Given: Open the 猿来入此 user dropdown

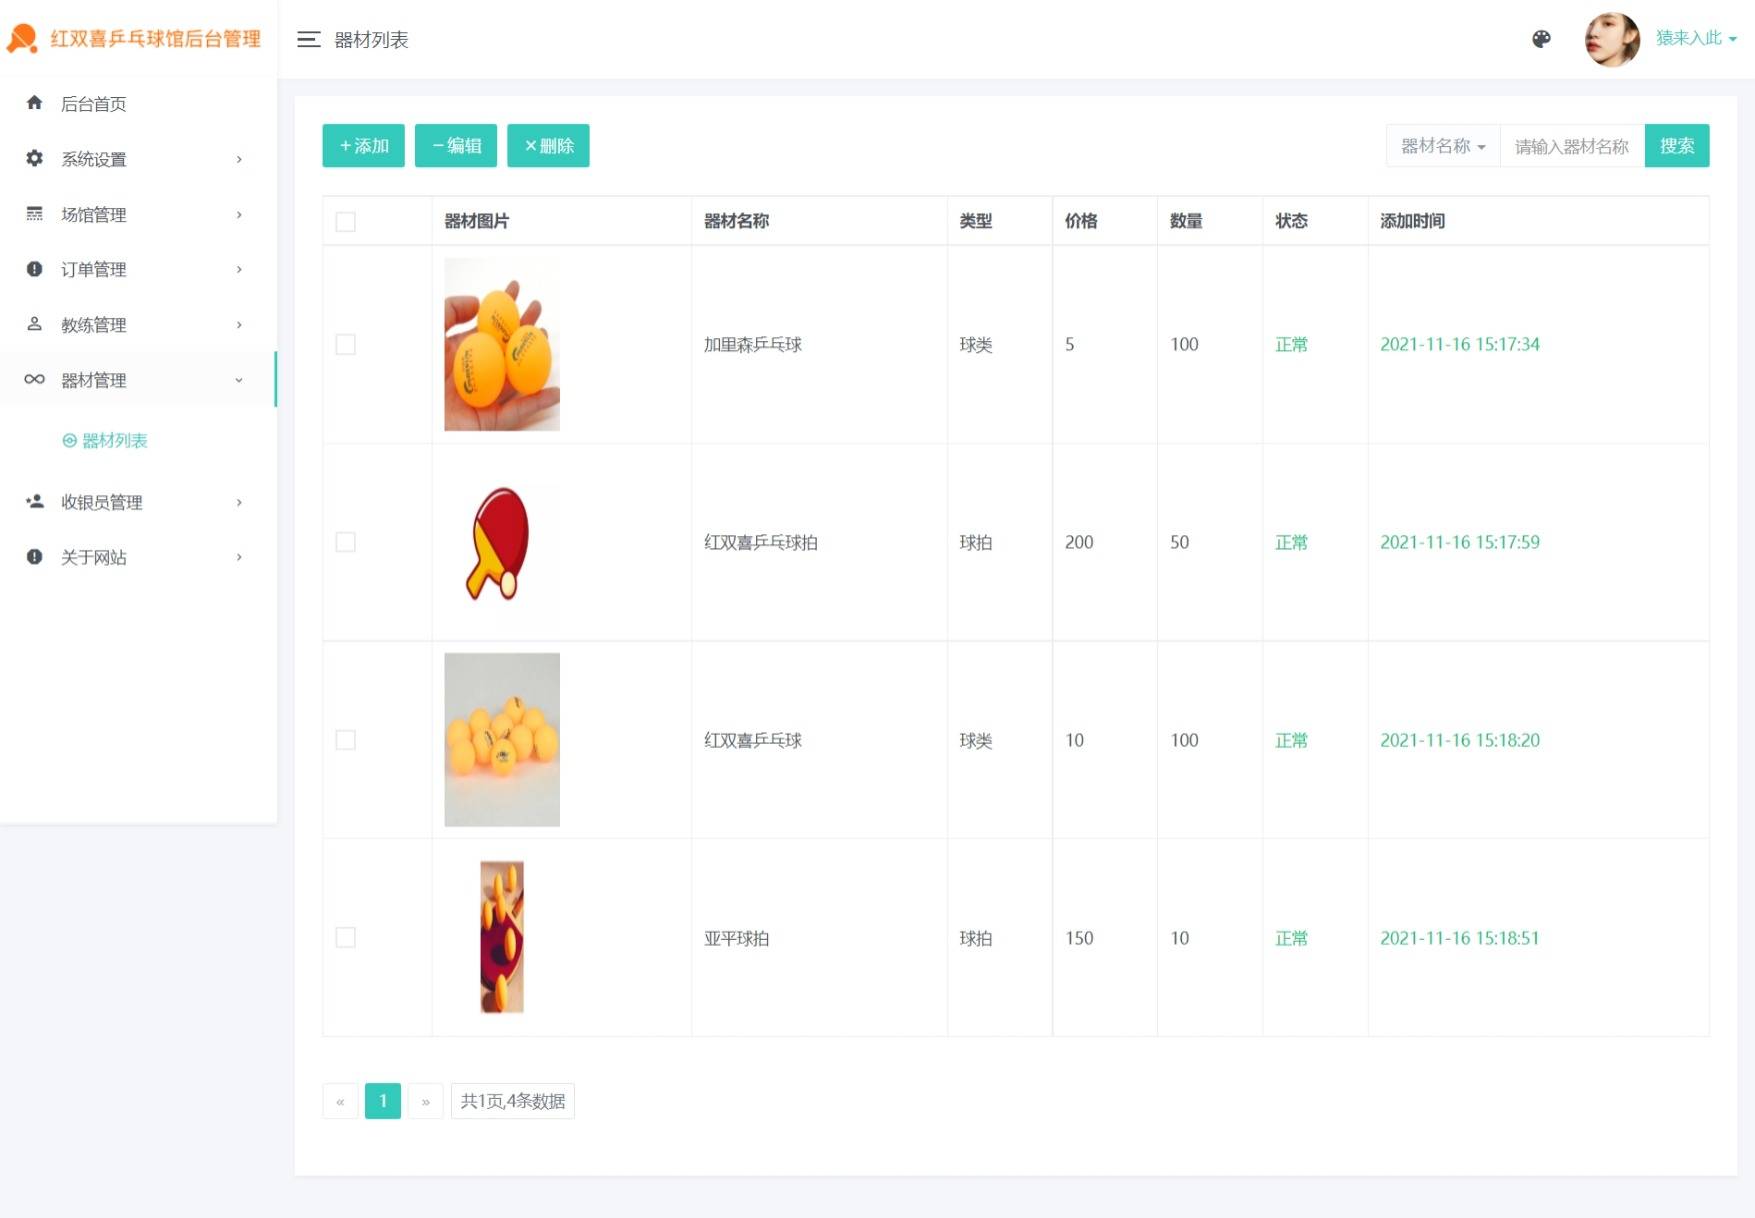Looking at the screenshot, I should tap(1695, 38).
